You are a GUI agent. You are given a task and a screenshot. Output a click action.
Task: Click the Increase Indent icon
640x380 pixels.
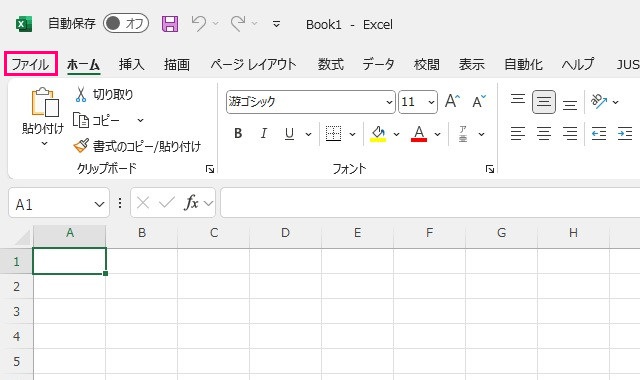pos(625,133)
